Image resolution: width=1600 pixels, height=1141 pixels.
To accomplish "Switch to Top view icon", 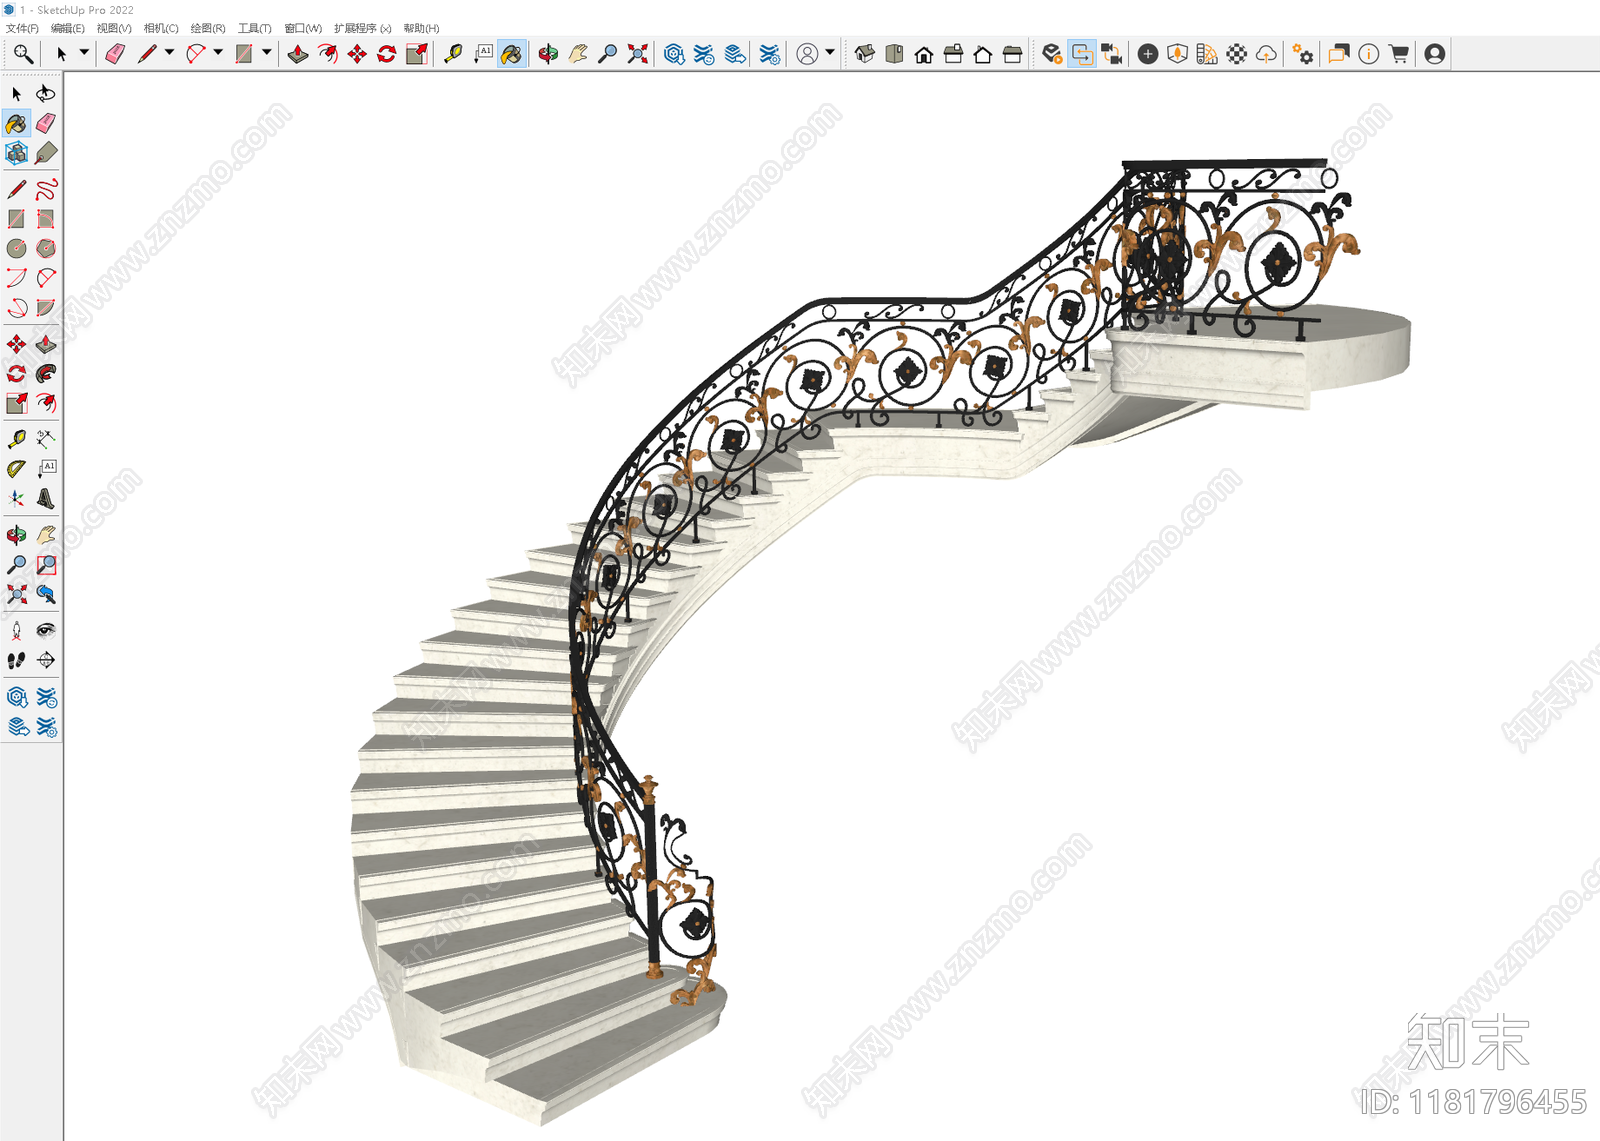I will pos(894,54).
